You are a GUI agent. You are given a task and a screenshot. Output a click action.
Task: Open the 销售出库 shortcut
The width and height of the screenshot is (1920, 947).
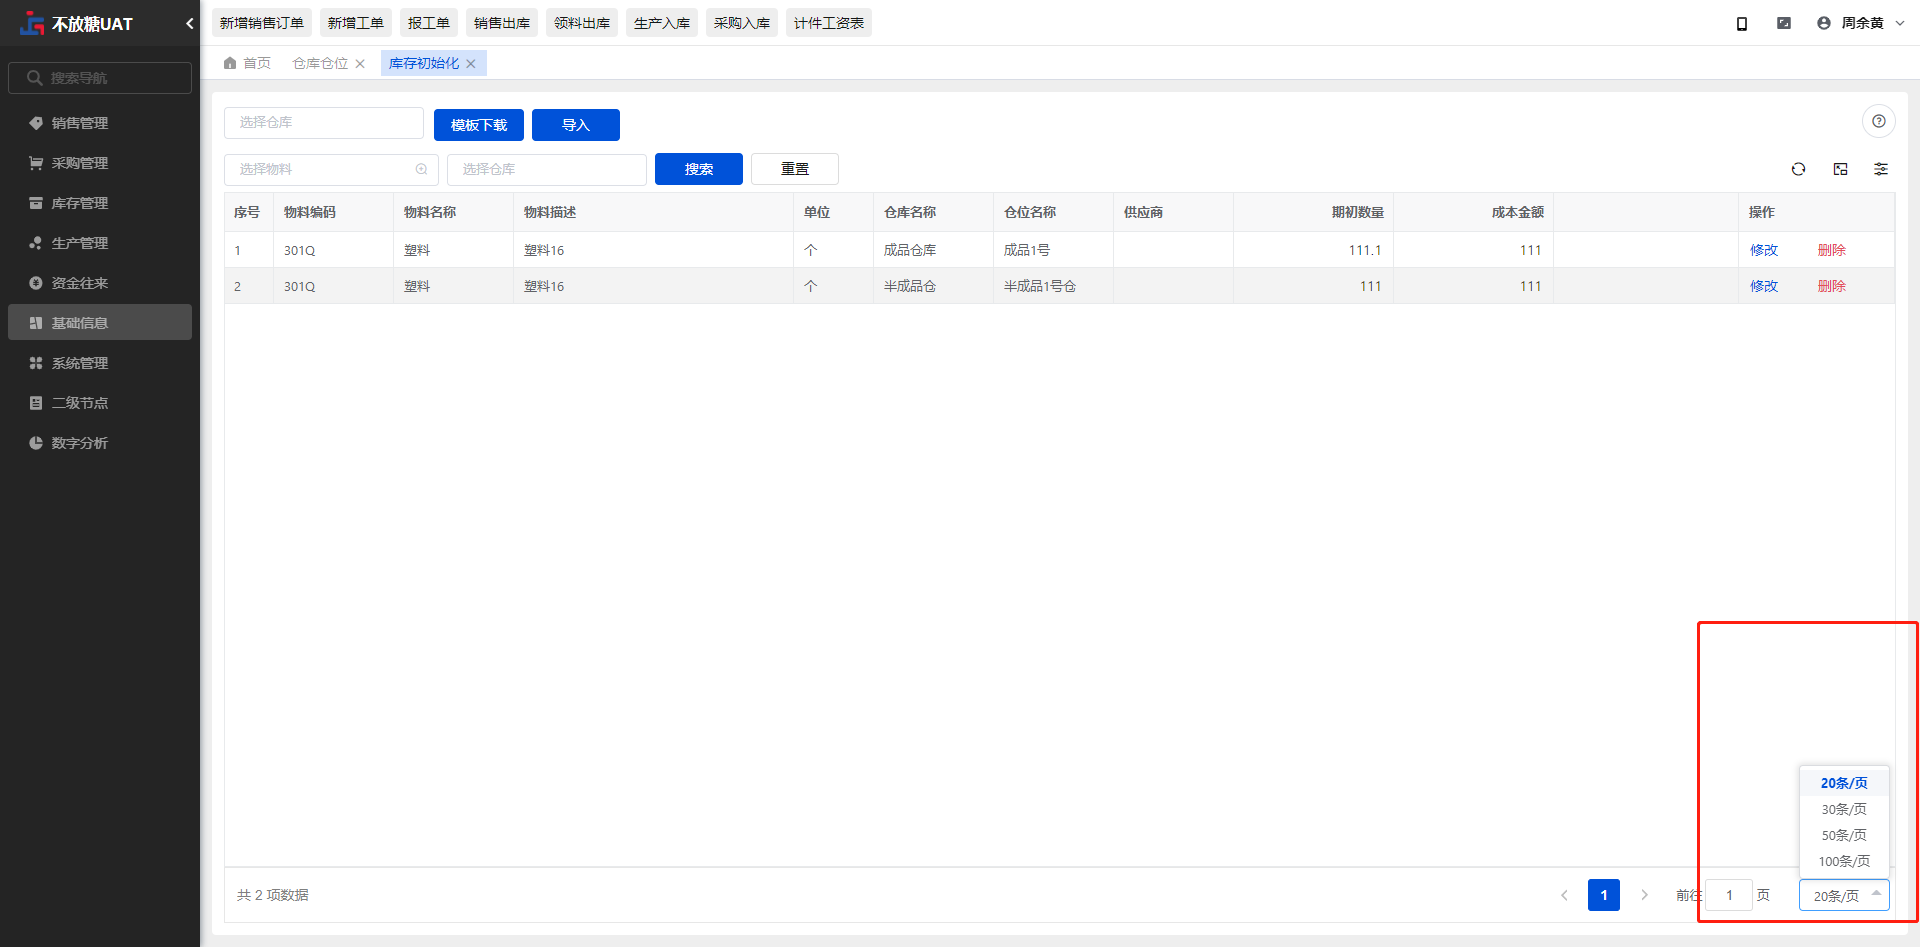click(x=502, y=23)
